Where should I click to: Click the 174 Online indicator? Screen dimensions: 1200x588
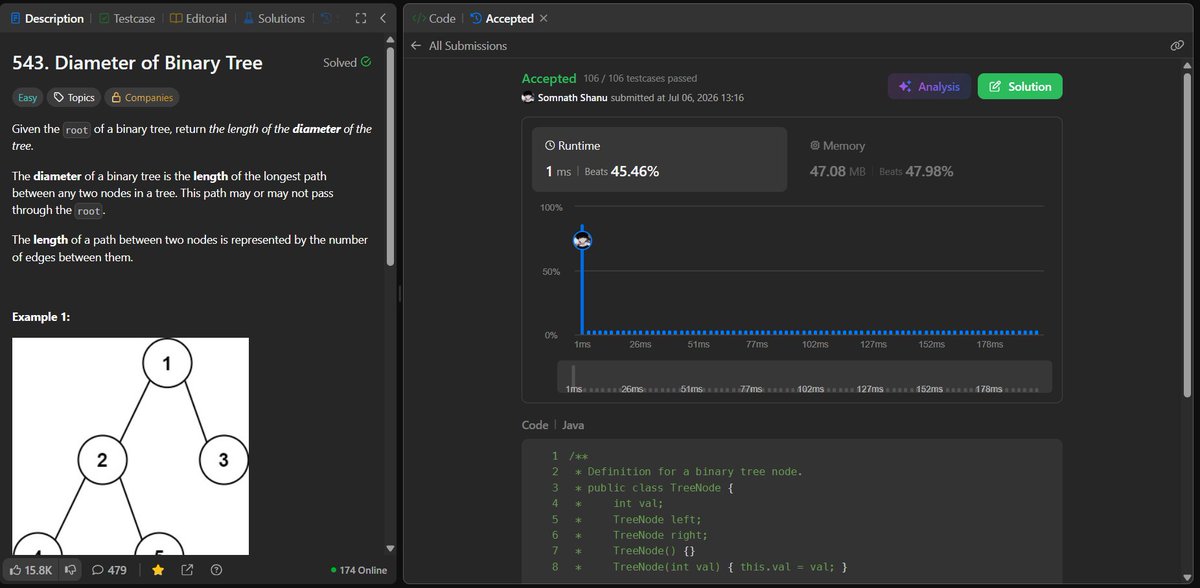point(359,570)
